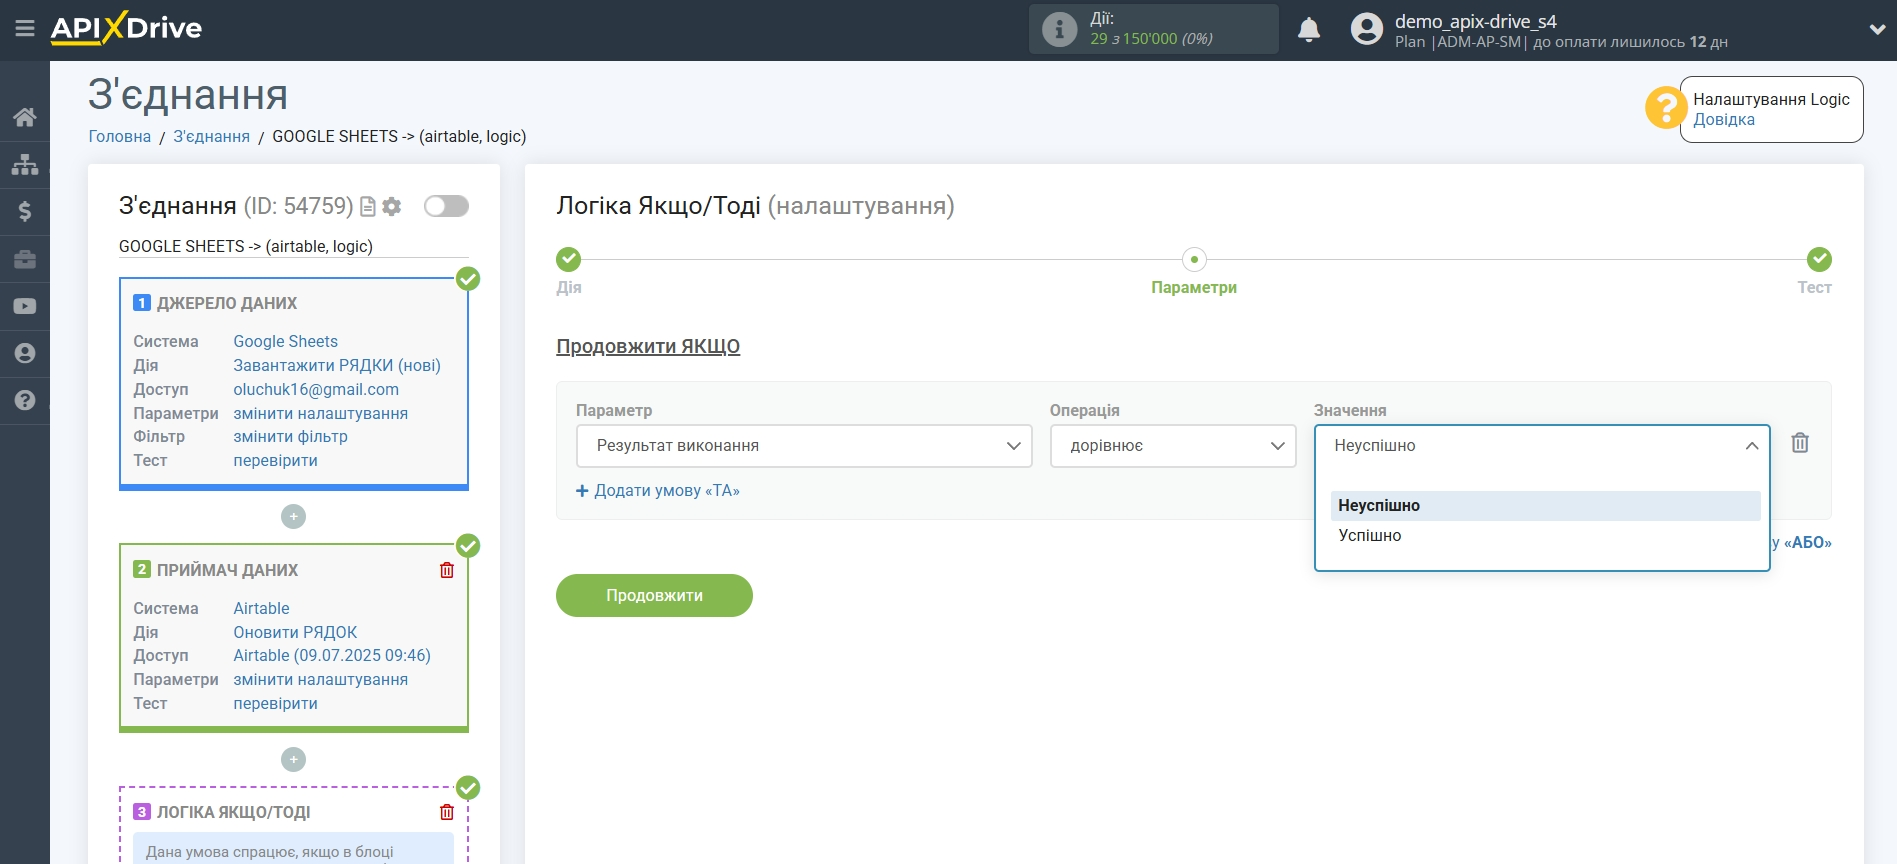Select the Неуспішно option

(1545, 506)
